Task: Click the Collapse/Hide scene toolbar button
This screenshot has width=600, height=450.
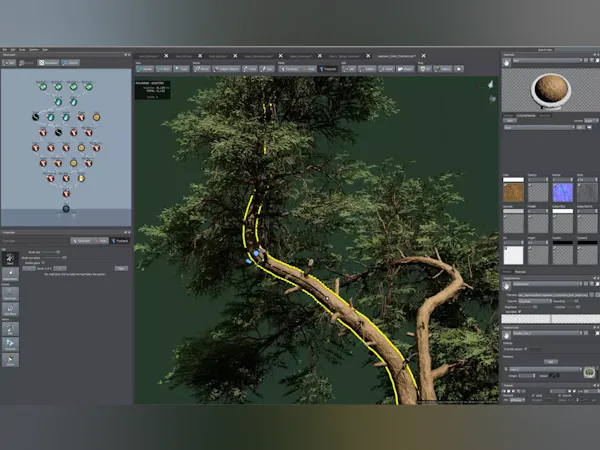Action: [227, 69]
